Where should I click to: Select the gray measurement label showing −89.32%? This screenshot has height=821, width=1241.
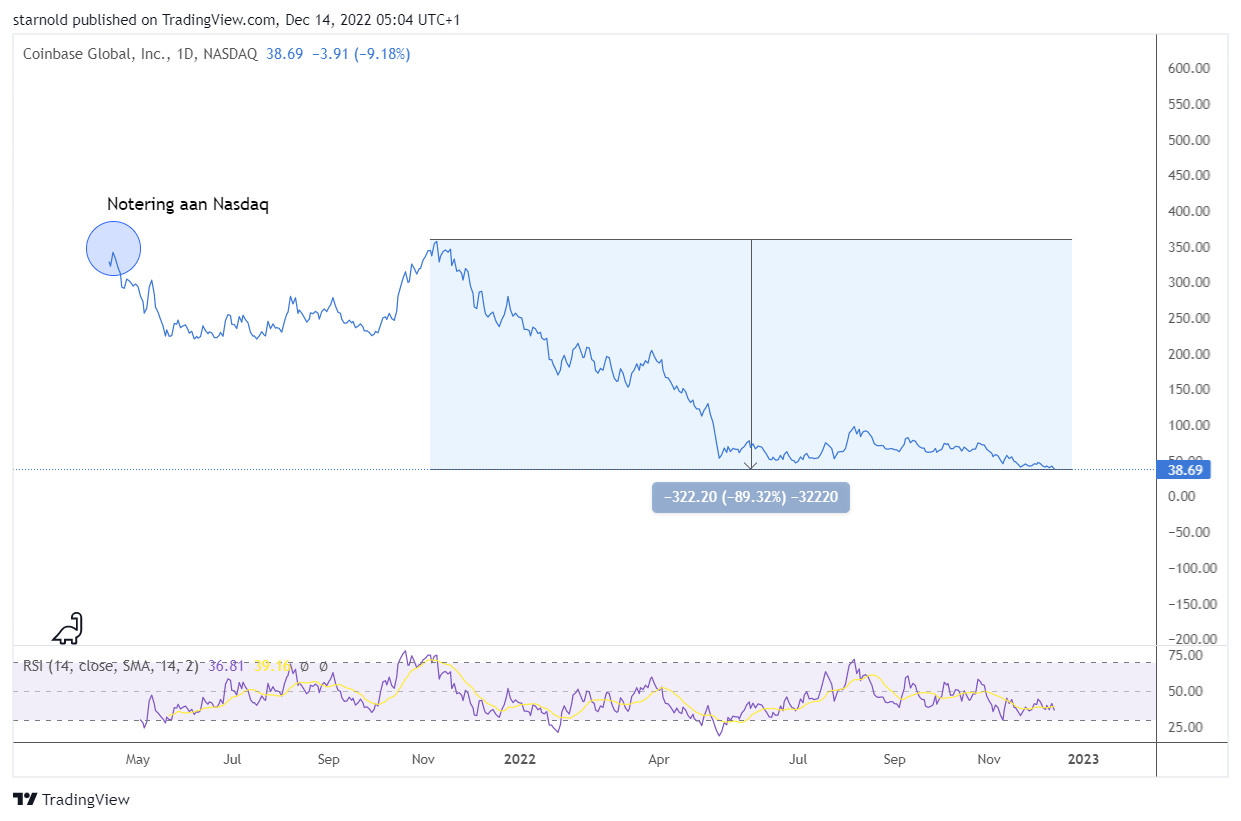(751, 497)
